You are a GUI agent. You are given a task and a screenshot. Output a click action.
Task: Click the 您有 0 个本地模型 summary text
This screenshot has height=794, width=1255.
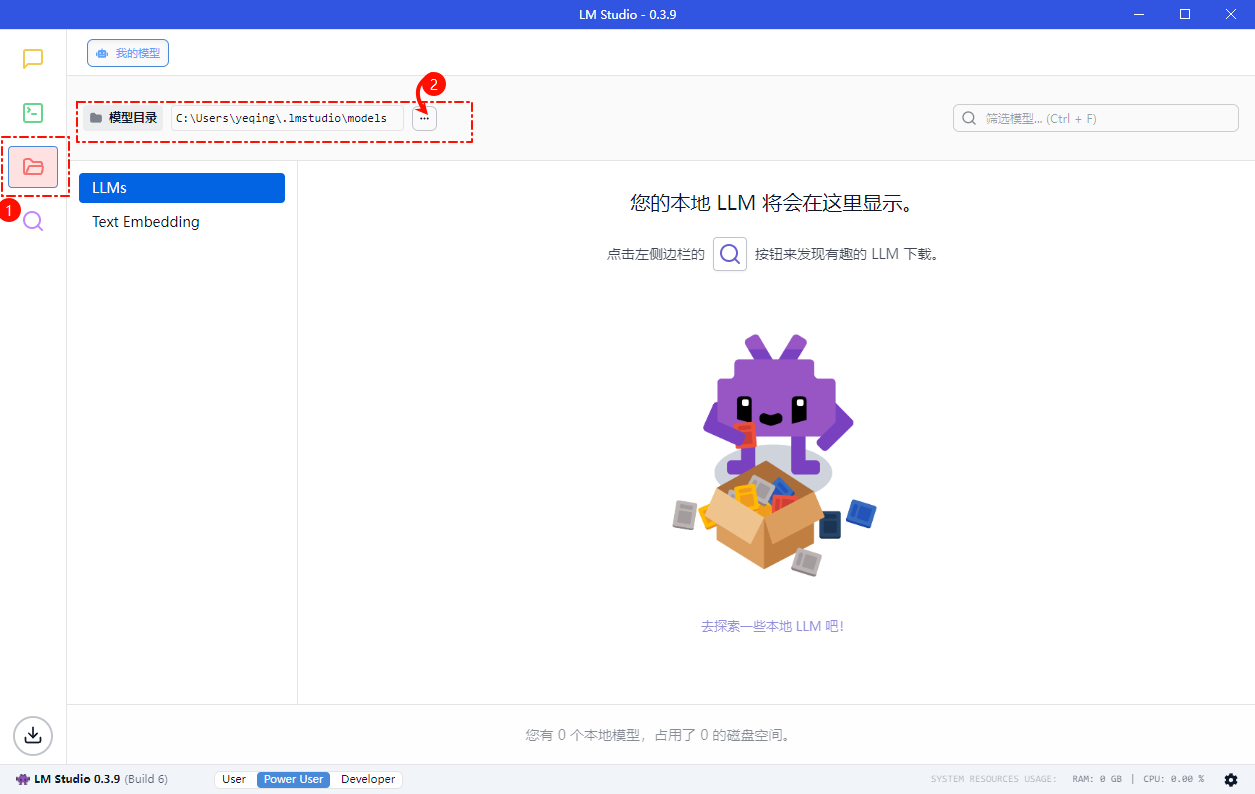coord(660,735)
